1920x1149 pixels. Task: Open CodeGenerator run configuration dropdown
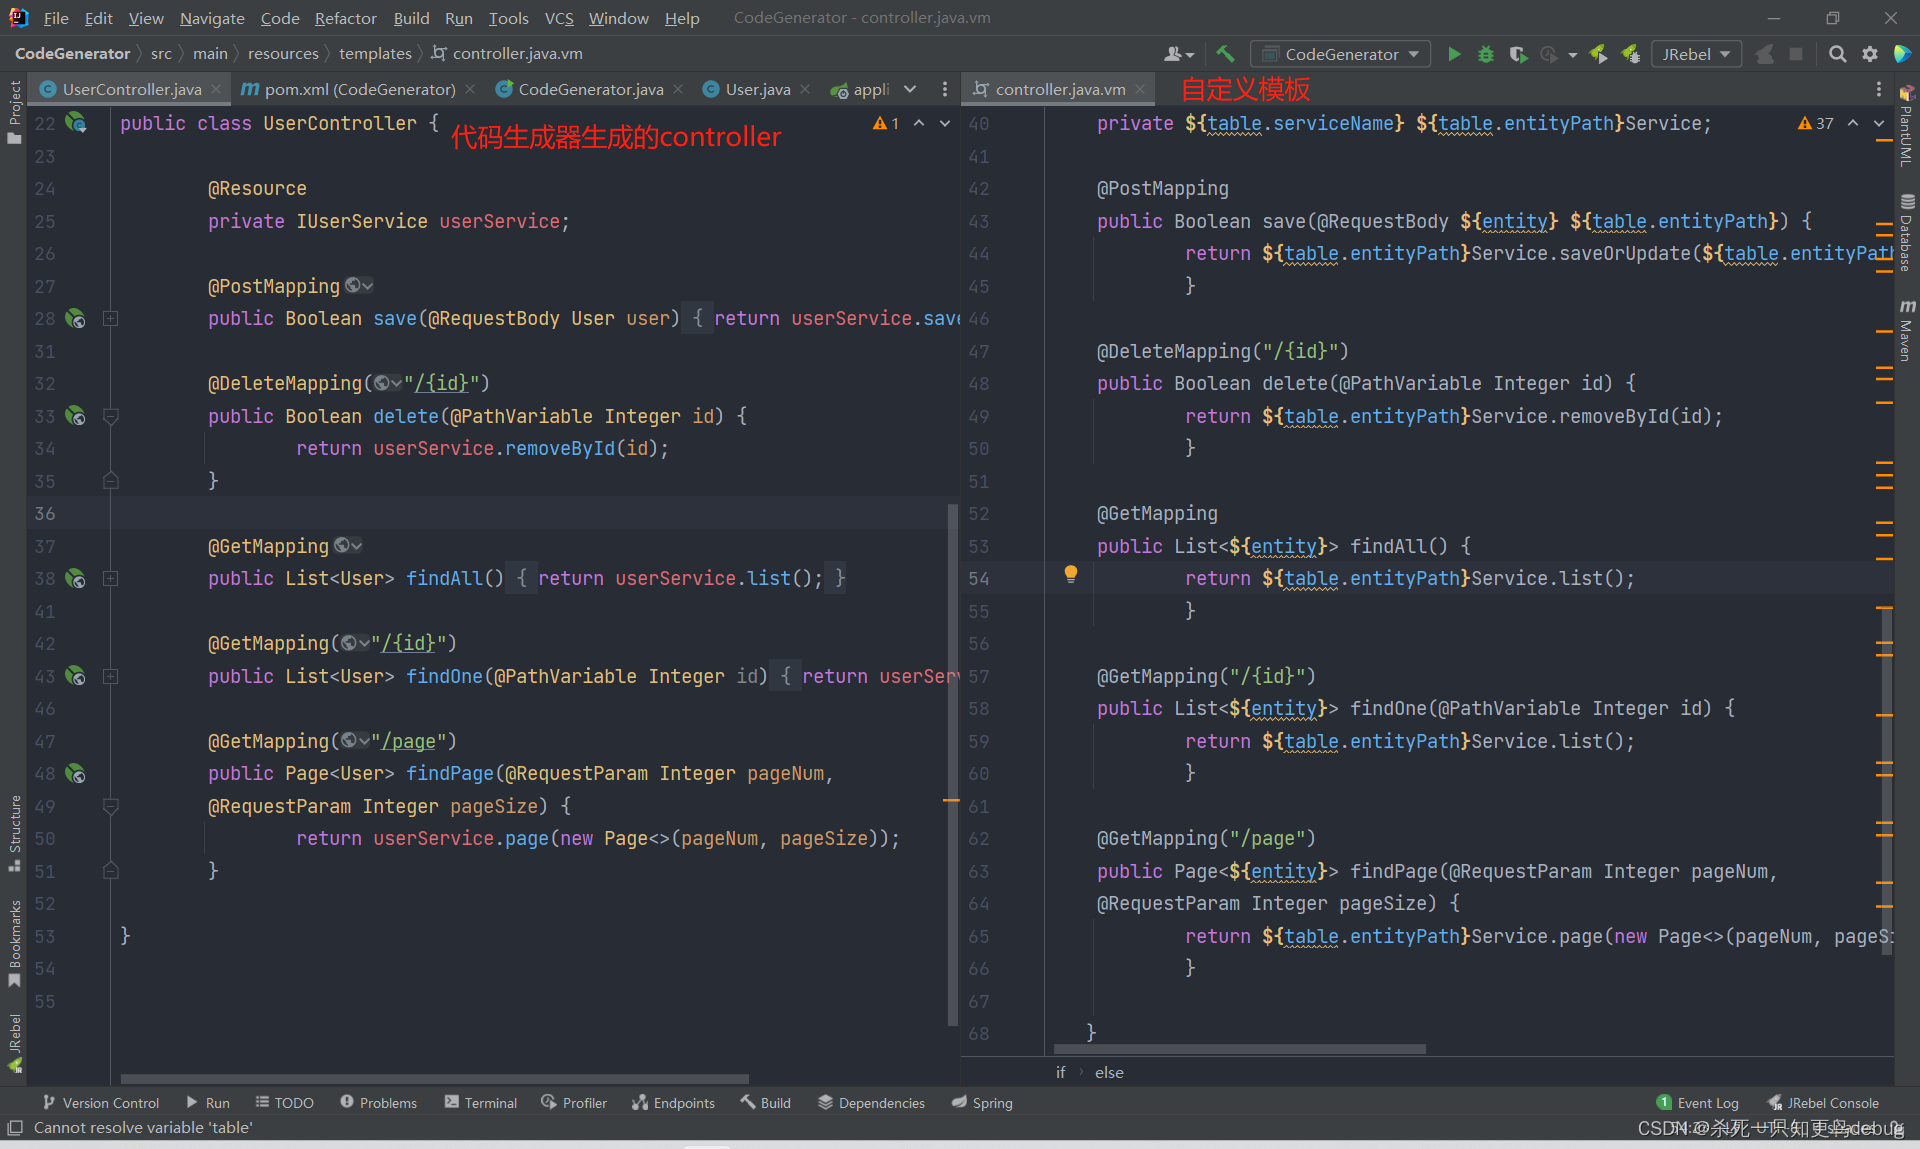(x=1340, y=54)
